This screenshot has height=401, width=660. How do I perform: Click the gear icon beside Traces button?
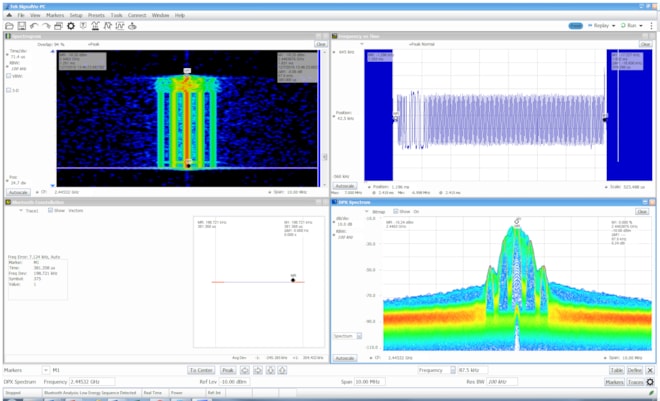point(650,382)
